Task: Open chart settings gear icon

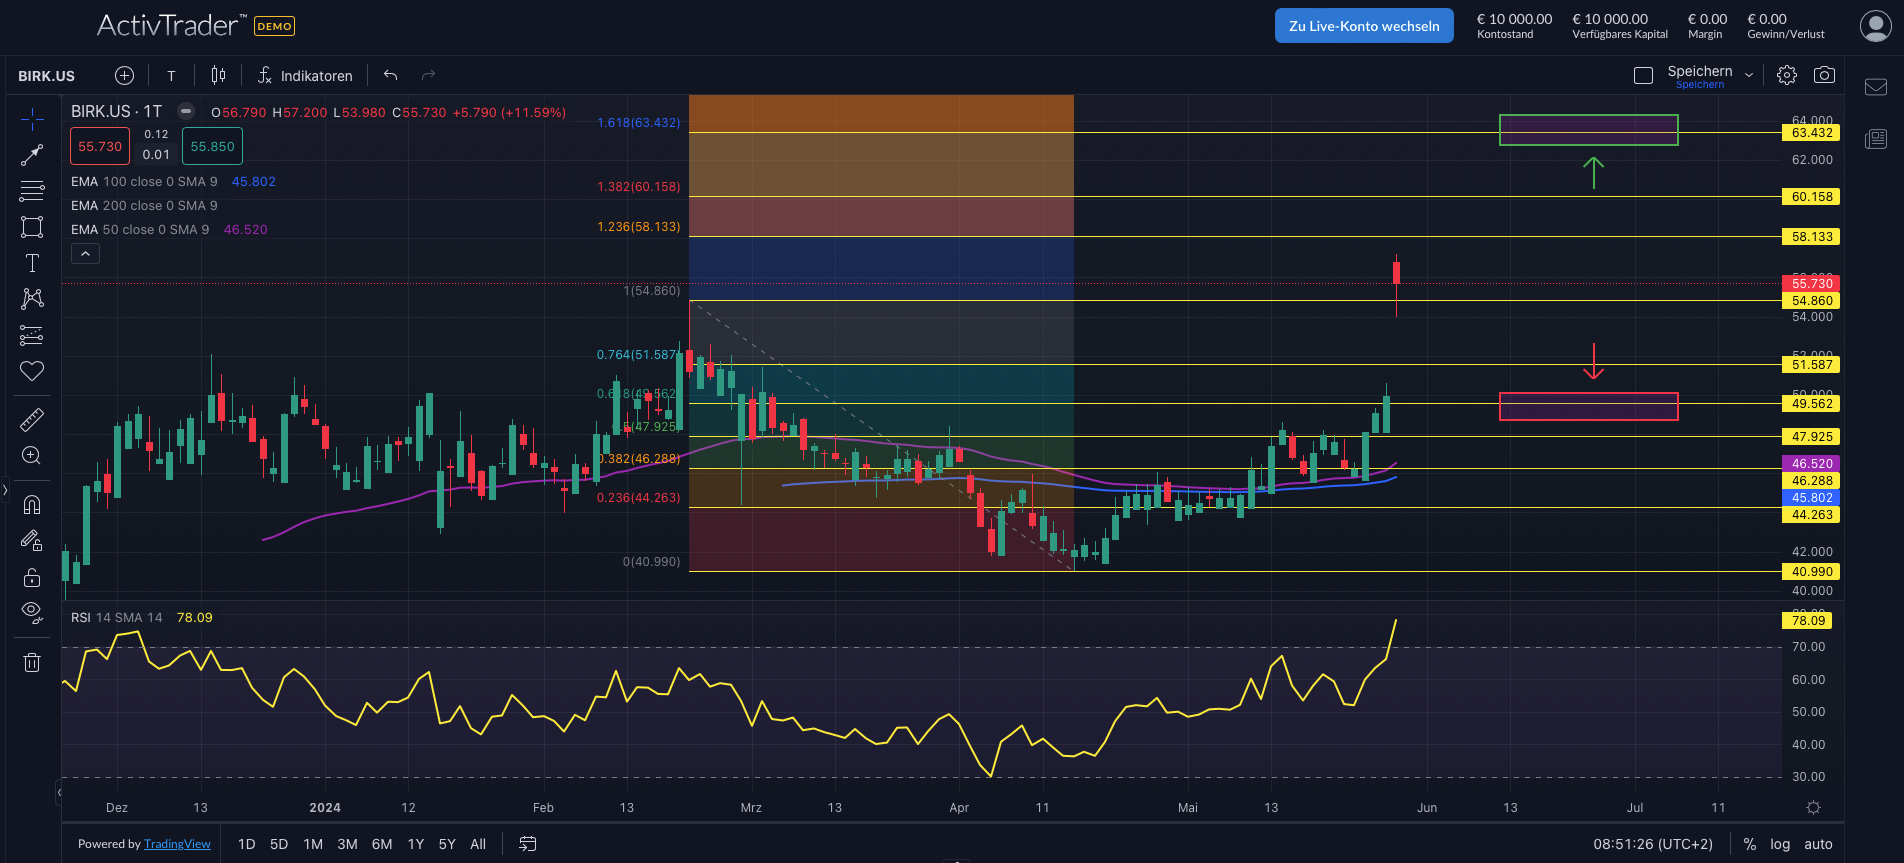Action: (1787, 75)
